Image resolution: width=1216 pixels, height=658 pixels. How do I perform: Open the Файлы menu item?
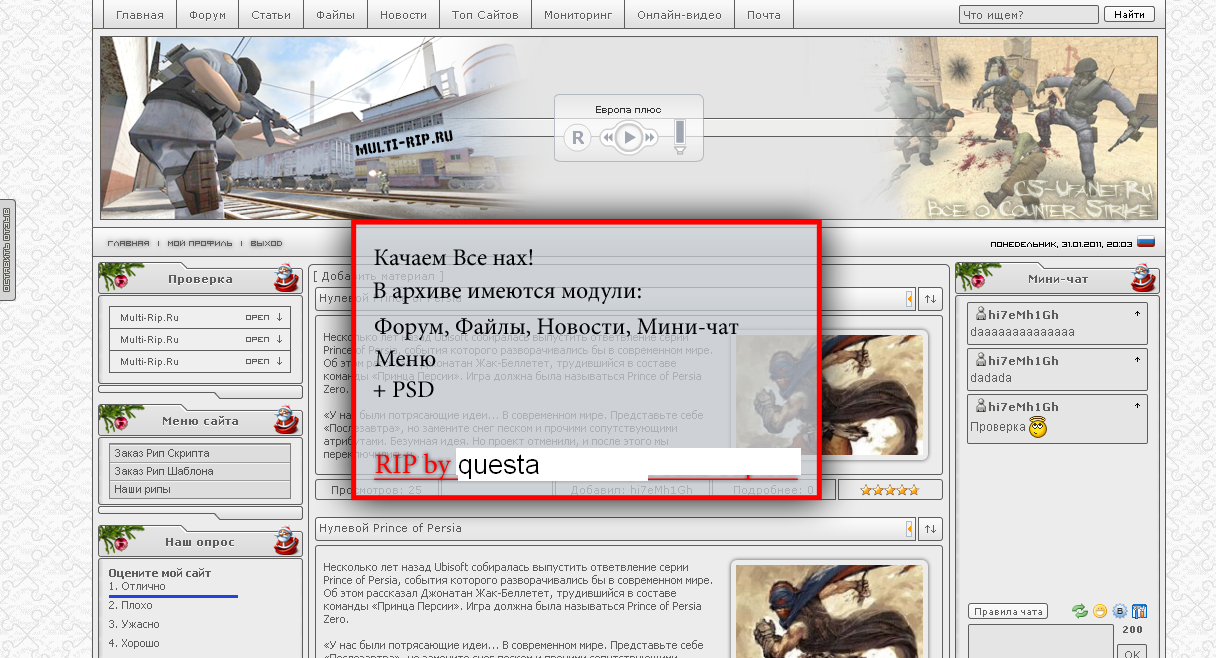pos(336,15)
